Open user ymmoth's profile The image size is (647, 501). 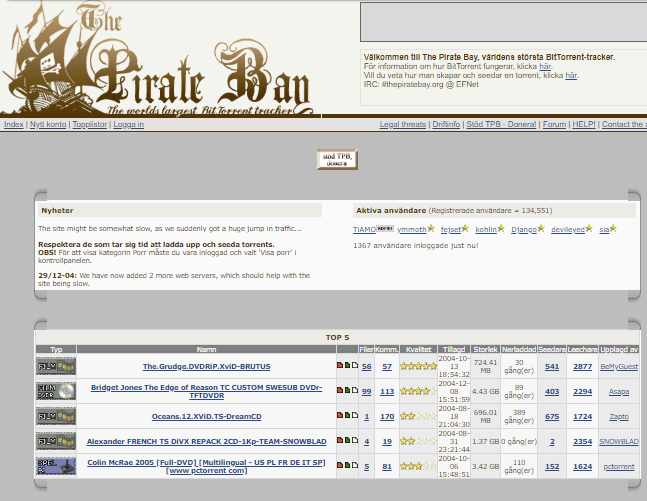point(411,229)
